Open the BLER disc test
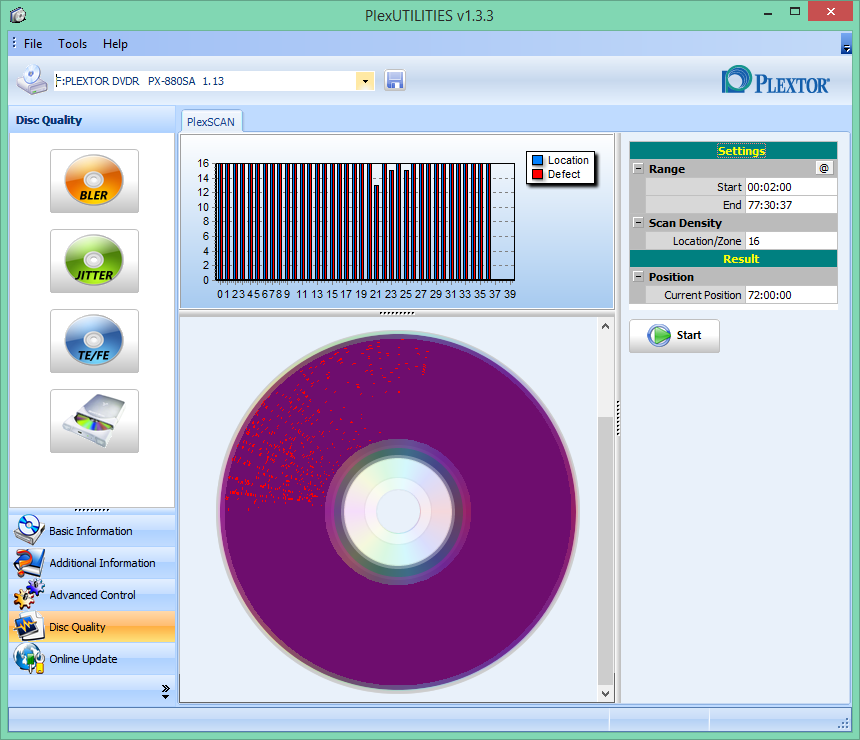The image size is (860, 740). tap(94, 181)
